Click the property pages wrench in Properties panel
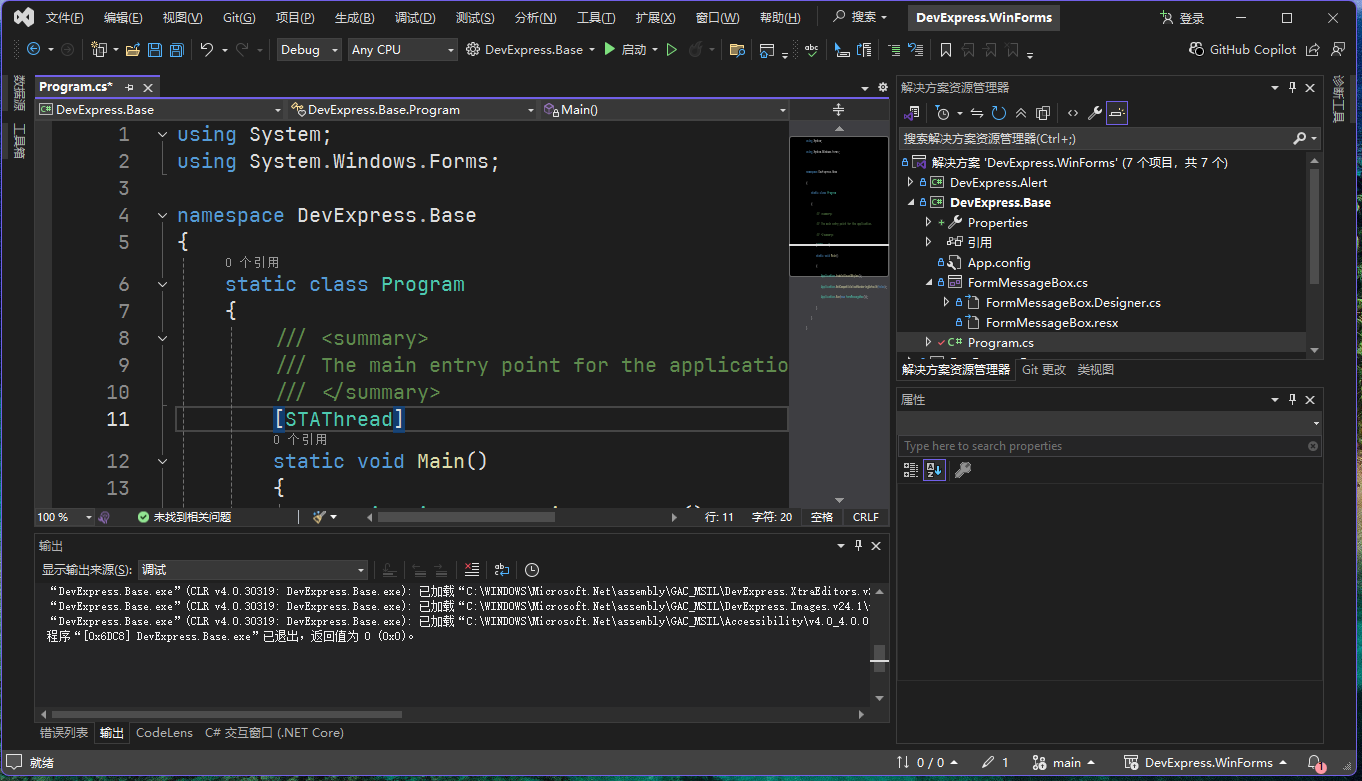The height and width of the screenshot is (781, 1362). coord(963,470)
